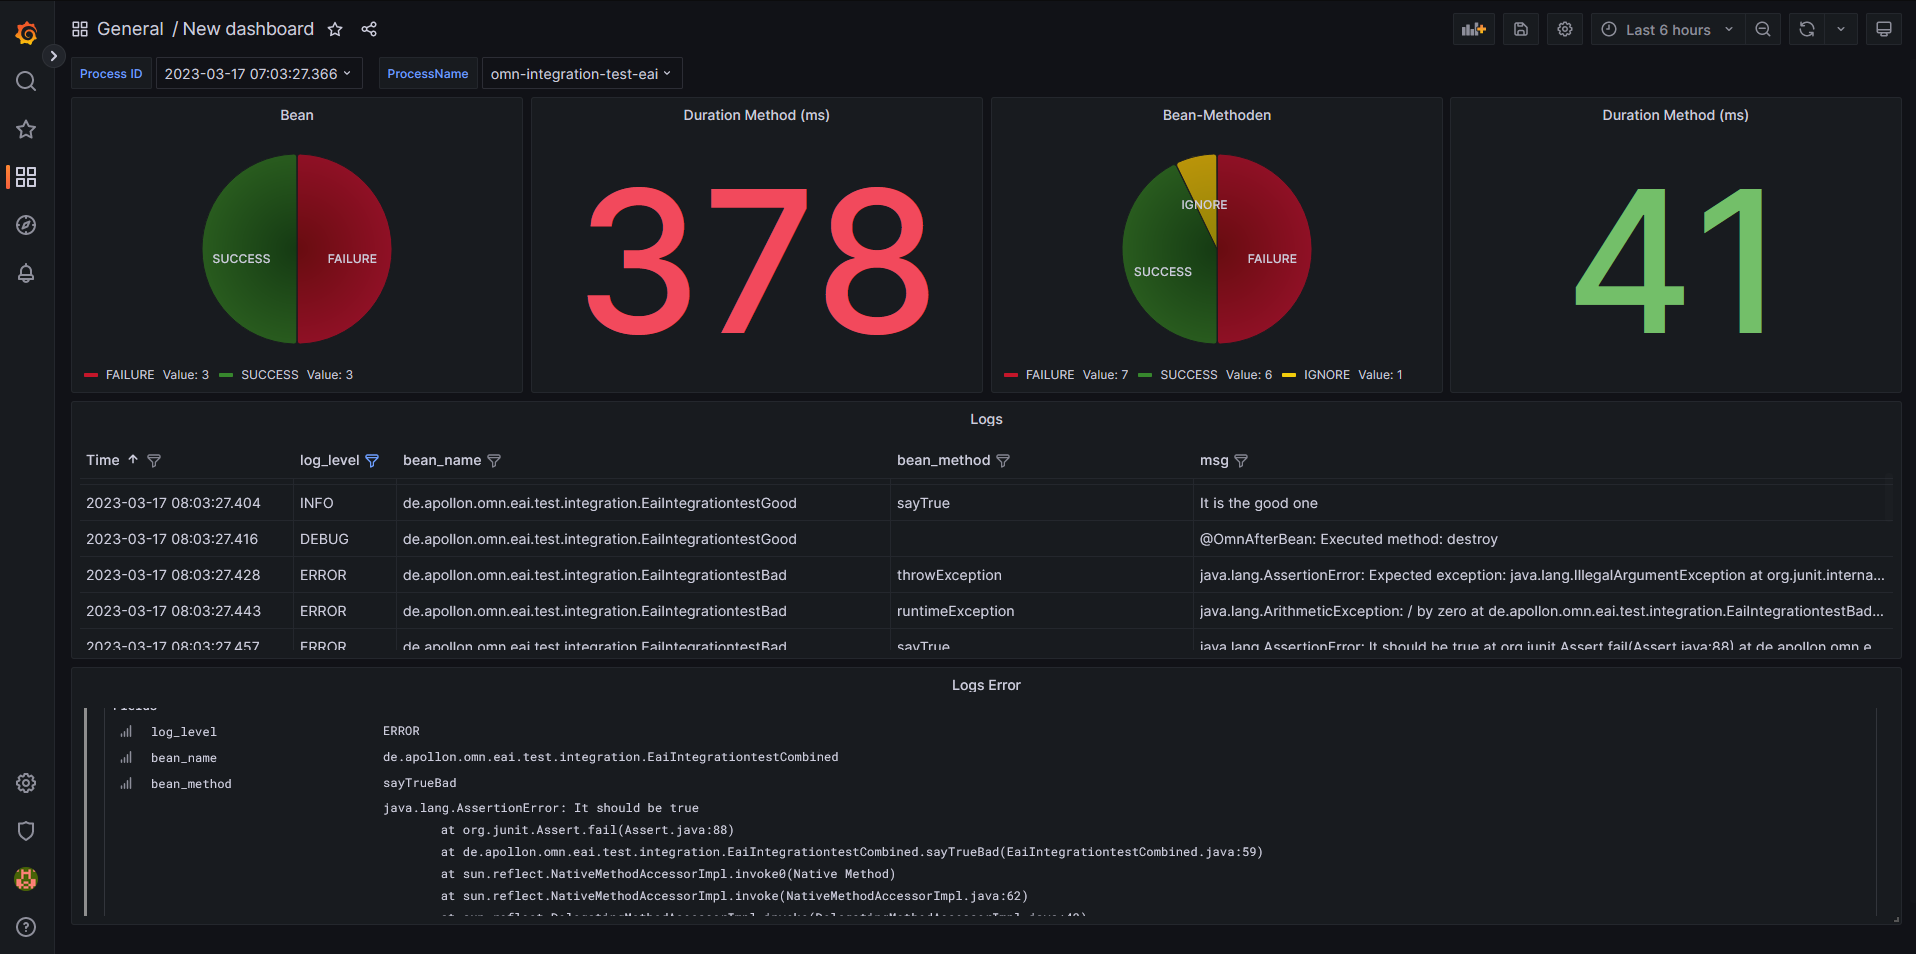Sort the table by Time column header

tap(103, 460)
